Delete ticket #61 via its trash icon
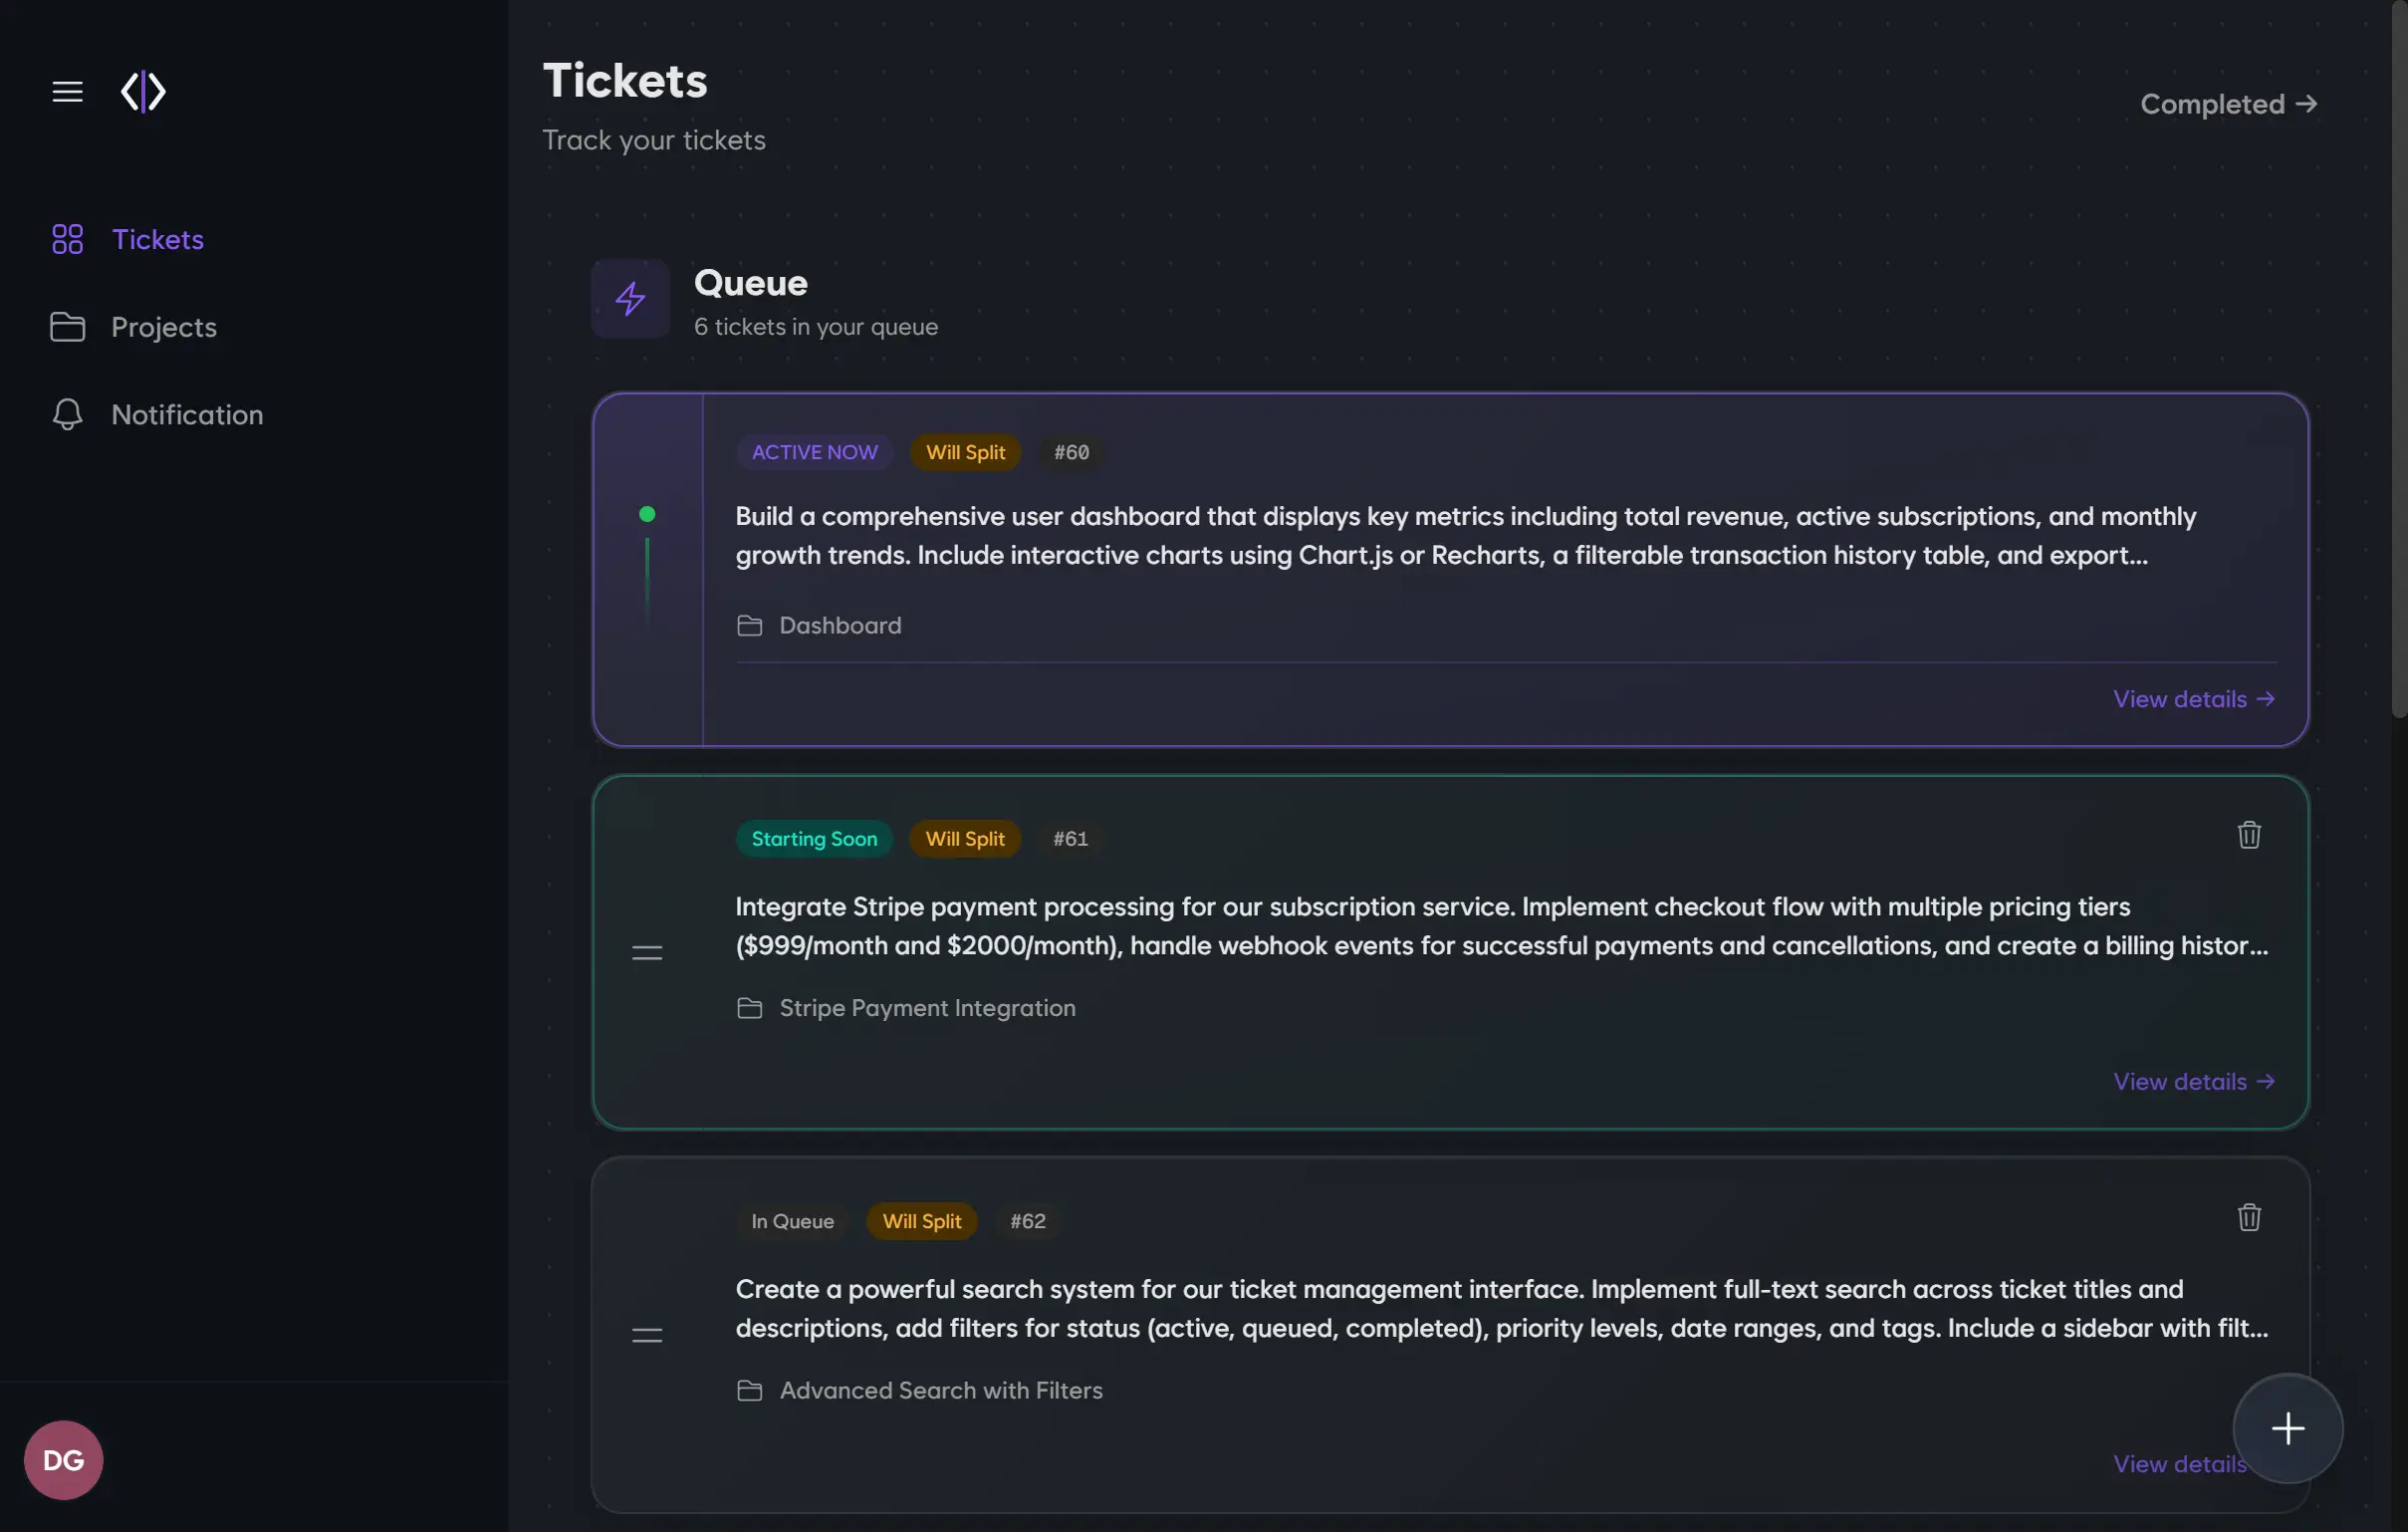 [2249, 835]
